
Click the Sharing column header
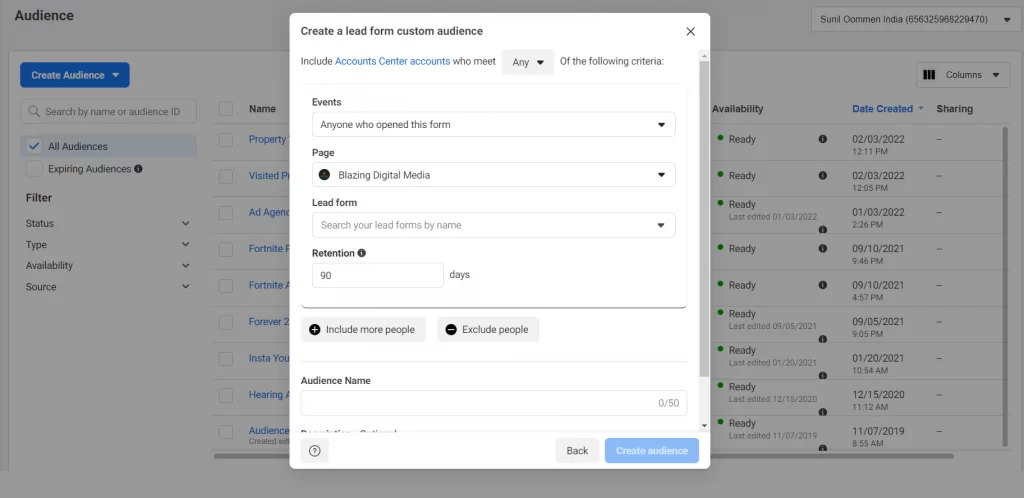click(954, 109)
